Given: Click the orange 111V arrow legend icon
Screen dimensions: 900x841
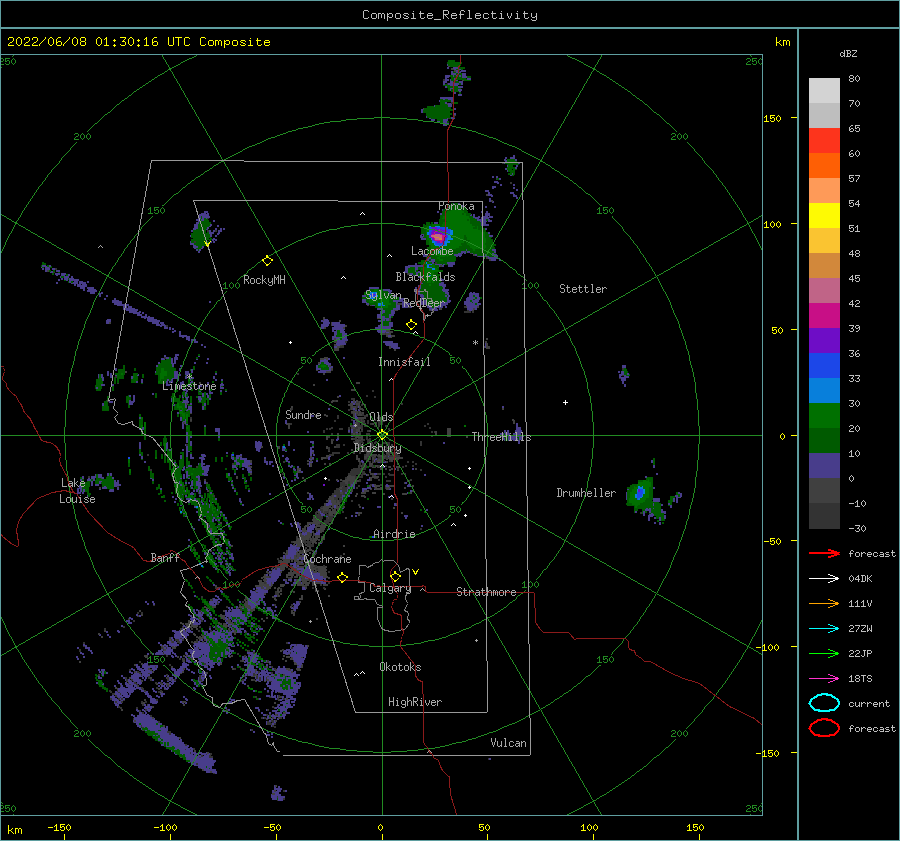Looking at the screenshot, I should coord(824,603).
